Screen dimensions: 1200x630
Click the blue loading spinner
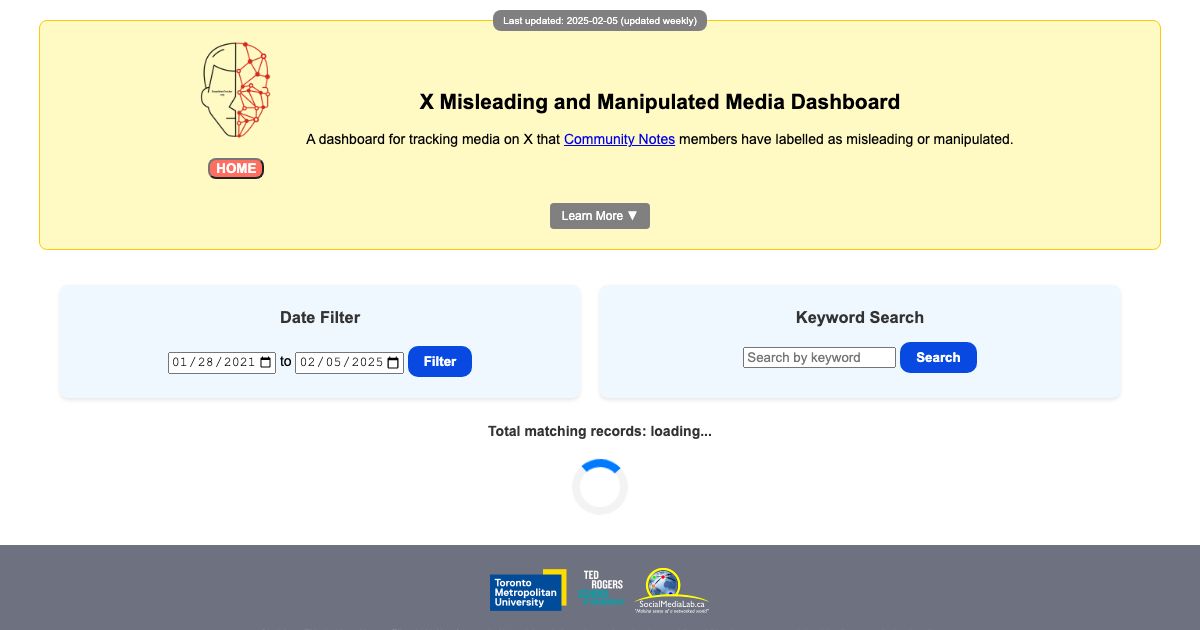[x=600, y=486]
